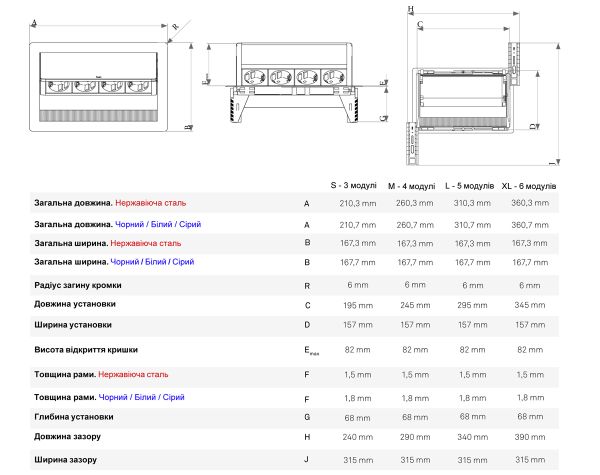Click the 210,7 mm value cell
Image resolution: width=600 pixels, height=475 pixels.
coord(357,224)
